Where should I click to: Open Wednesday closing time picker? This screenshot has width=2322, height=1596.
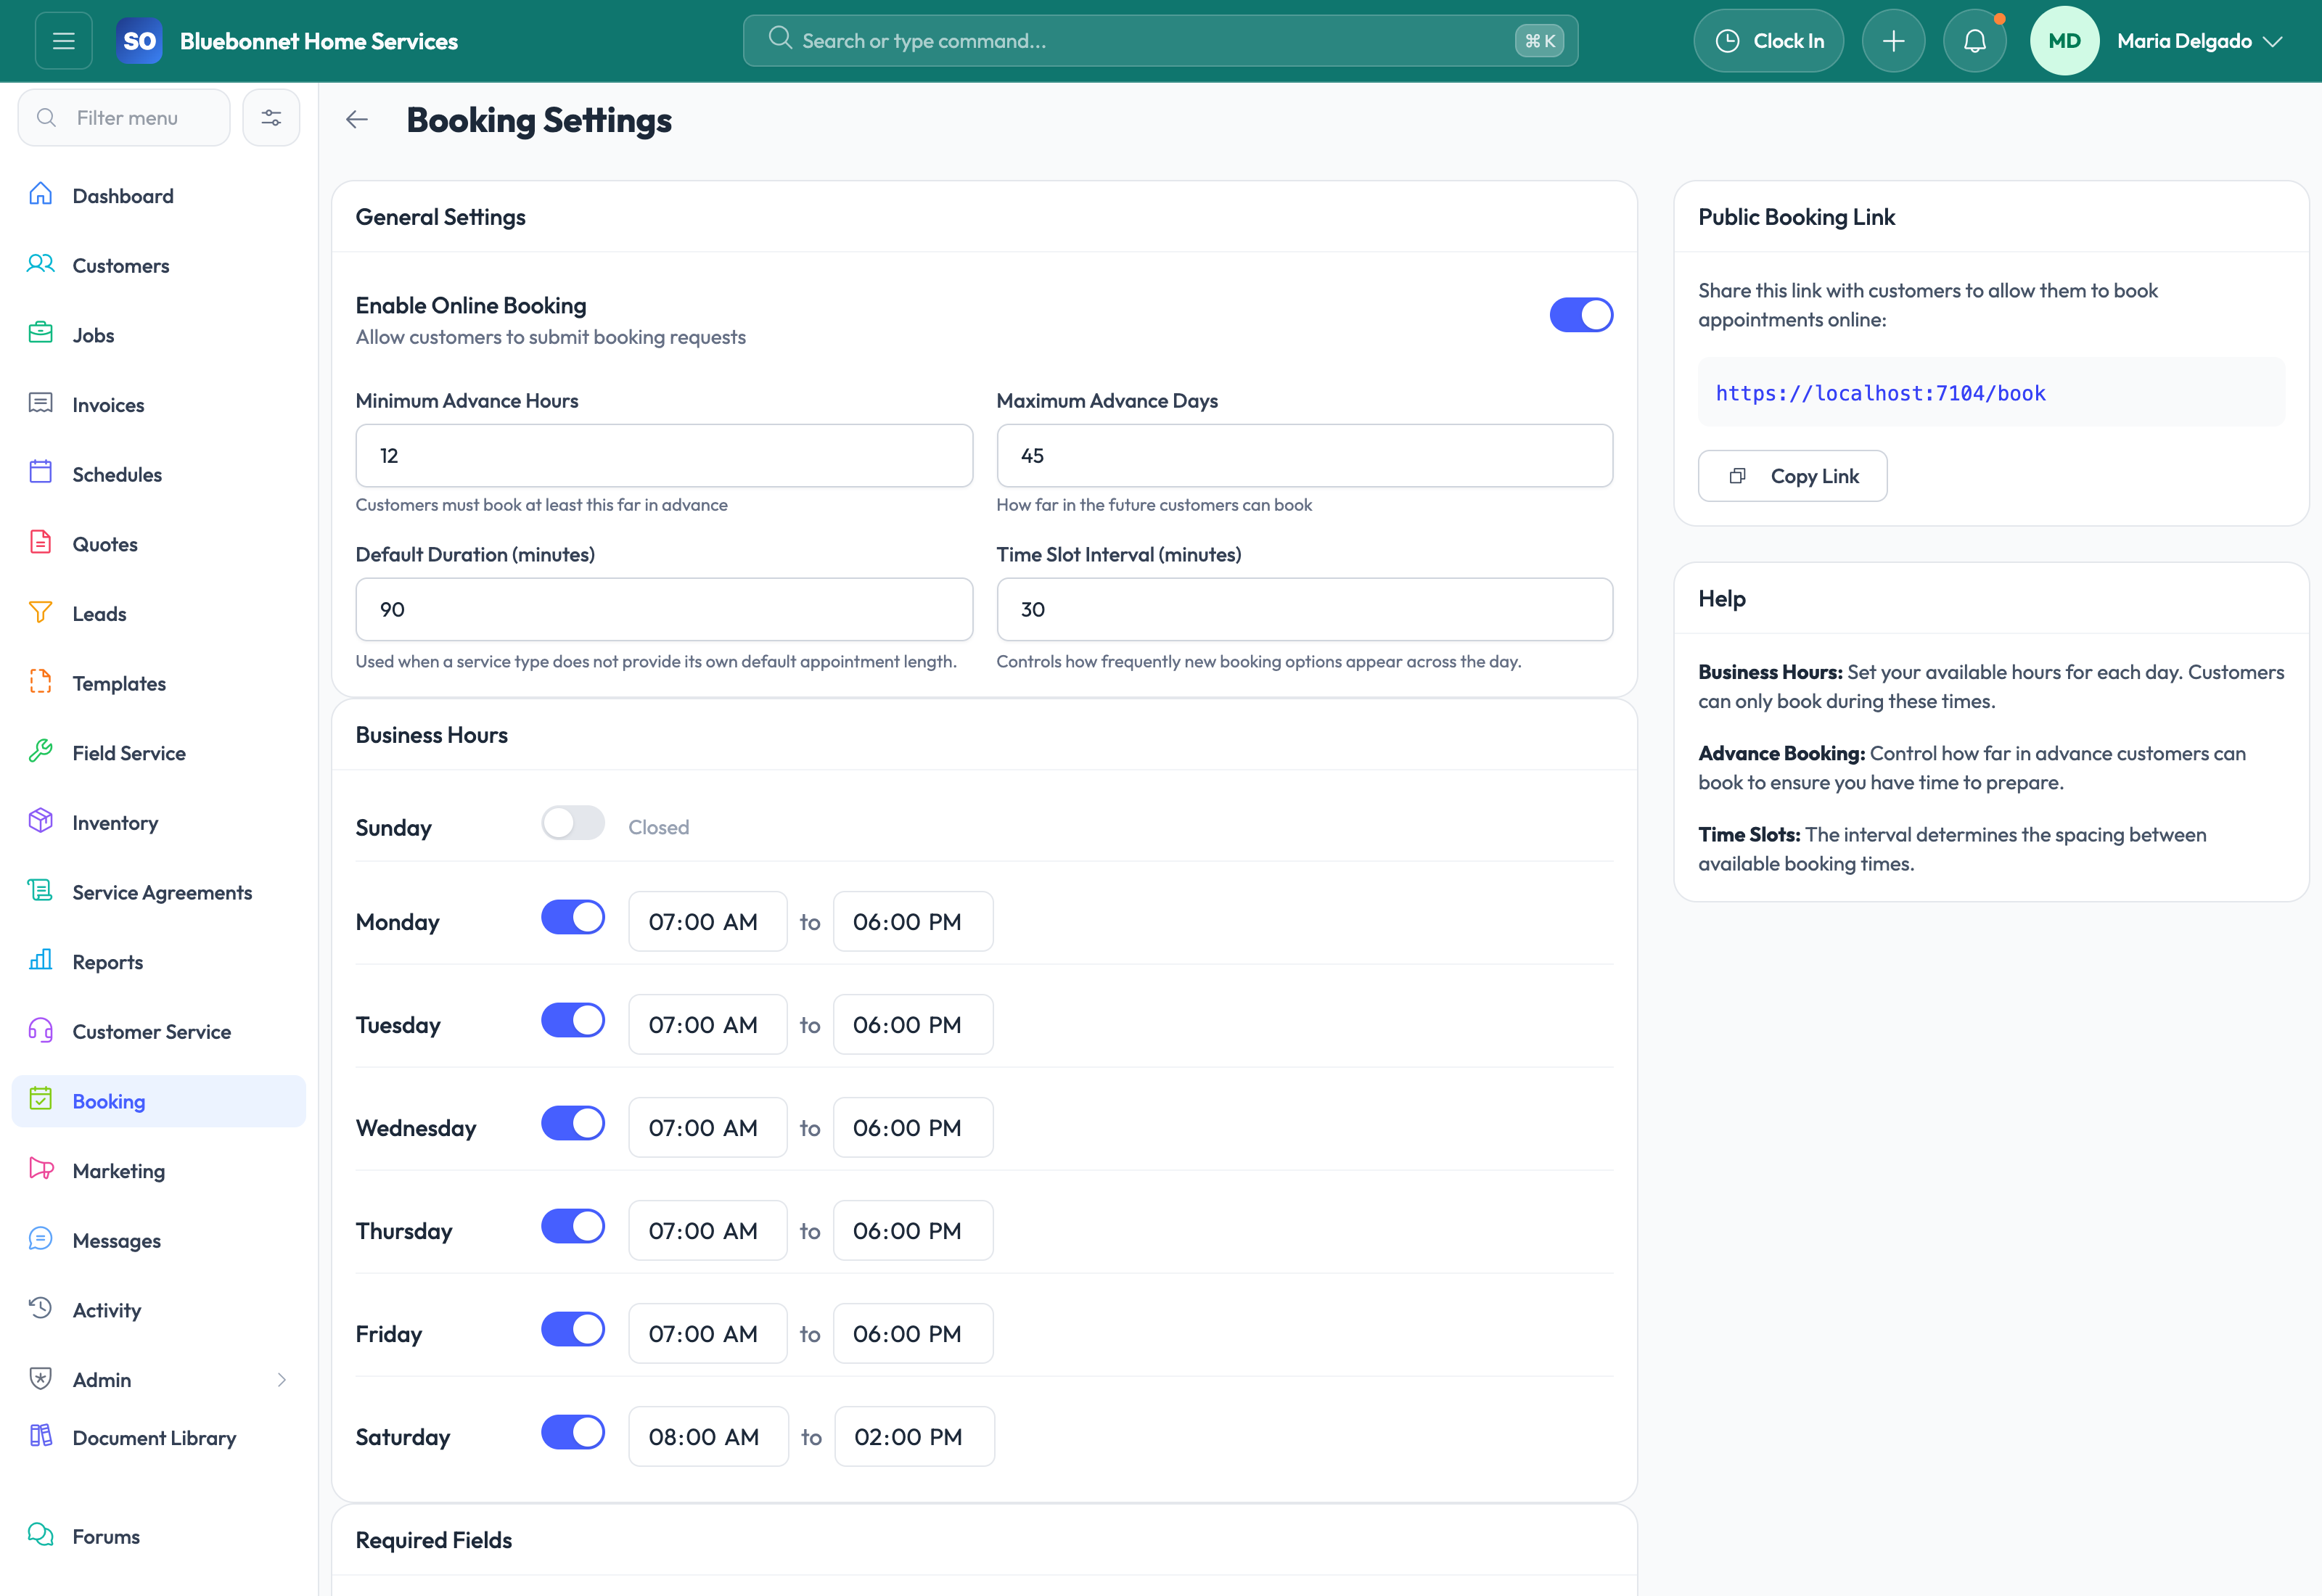[x=913, y=1127]
